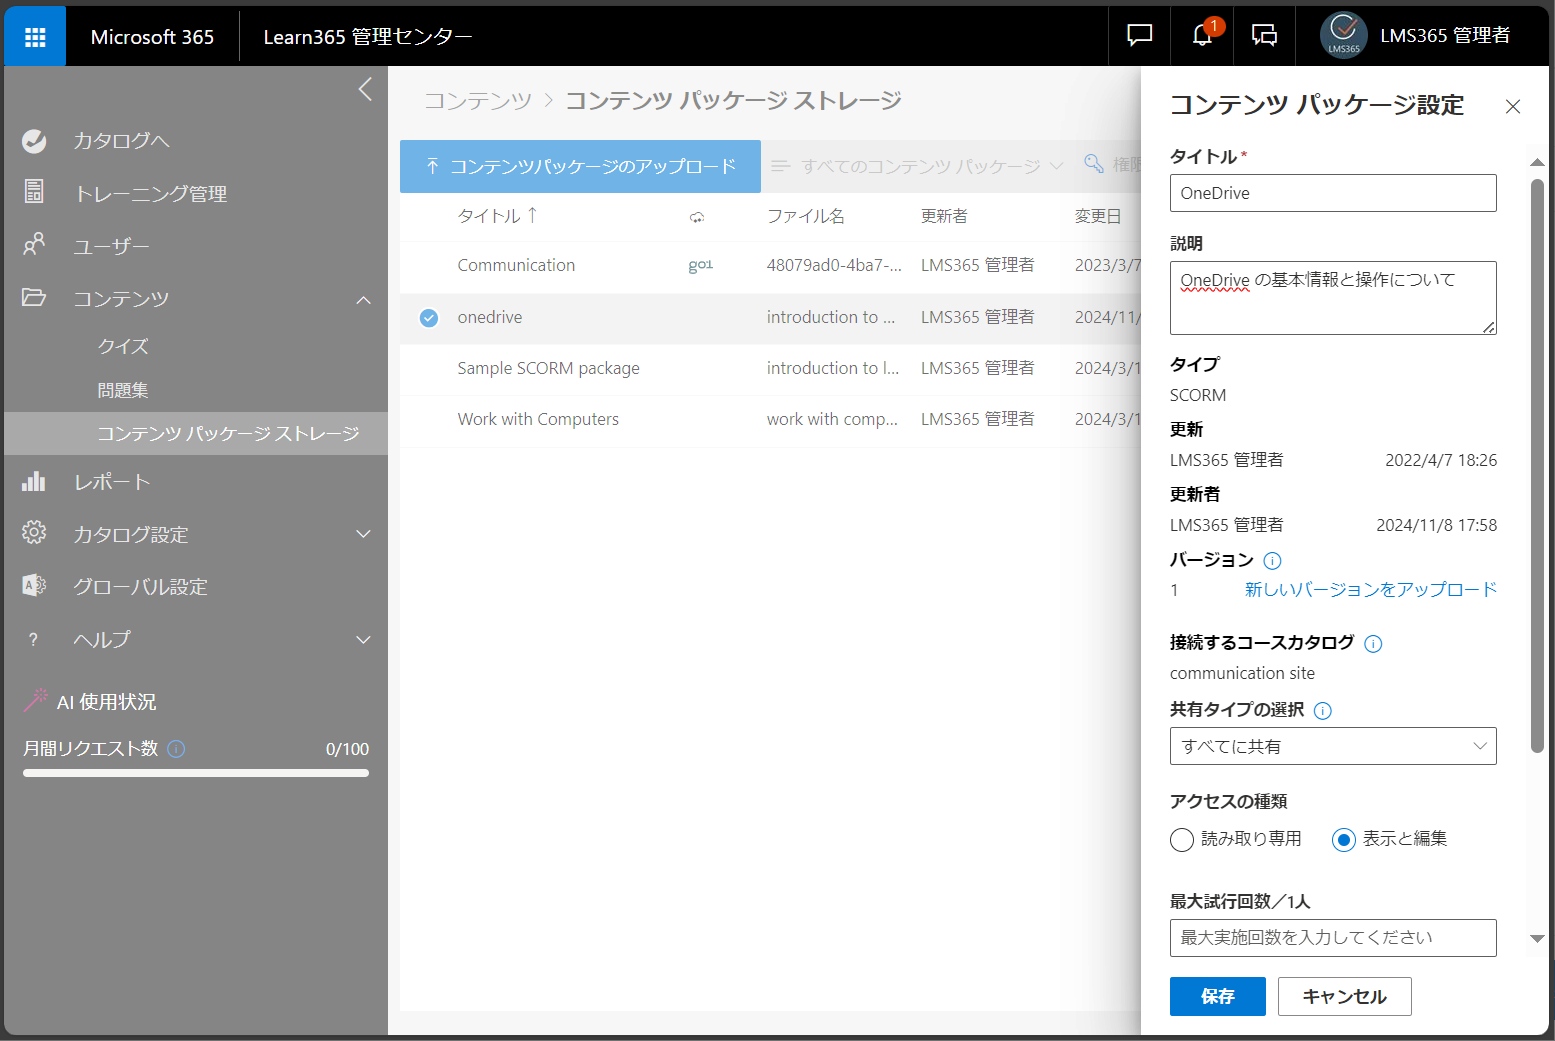Select コンテンツ パッケージ ストレージ navigation item
The height and width of the screenshot is (1041, 1555).
tap(196, 433)
